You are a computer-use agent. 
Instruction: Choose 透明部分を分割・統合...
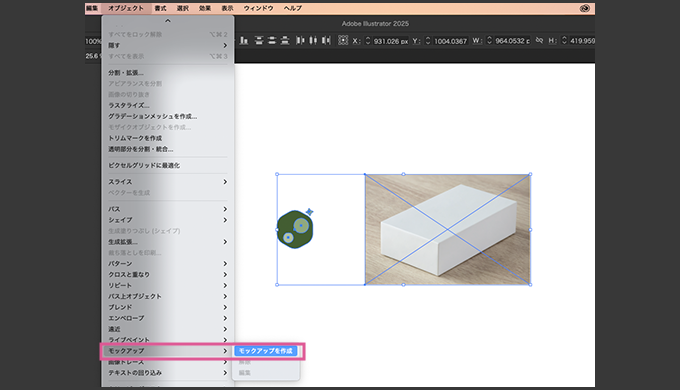[167, 149]
